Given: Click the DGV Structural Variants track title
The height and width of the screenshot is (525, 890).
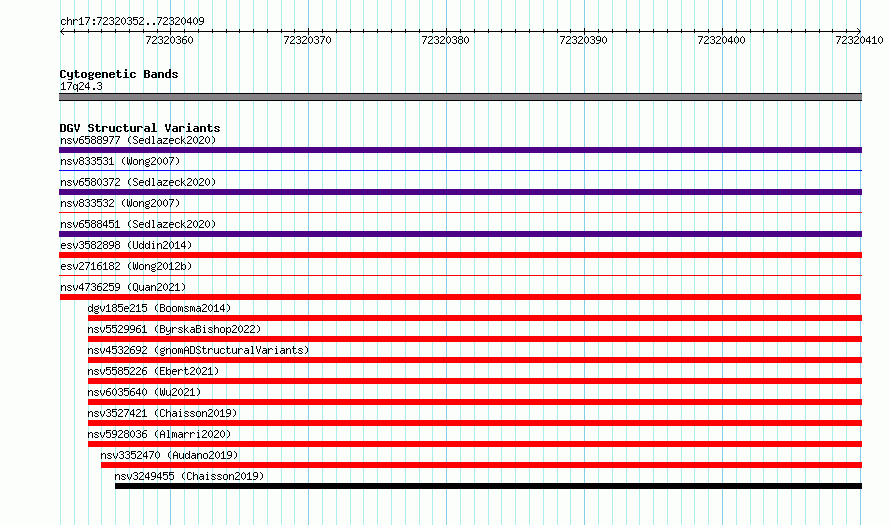Looking at the screenshot, I should (x=140, y=128).
